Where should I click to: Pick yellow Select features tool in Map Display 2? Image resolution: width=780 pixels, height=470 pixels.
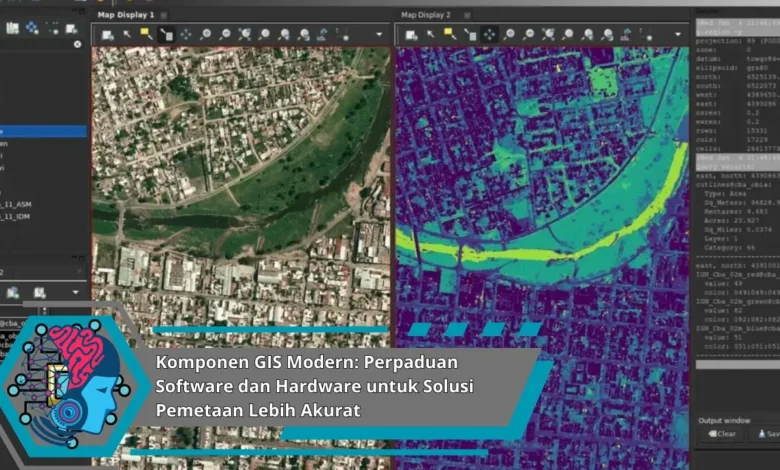[x=450, y=34]
